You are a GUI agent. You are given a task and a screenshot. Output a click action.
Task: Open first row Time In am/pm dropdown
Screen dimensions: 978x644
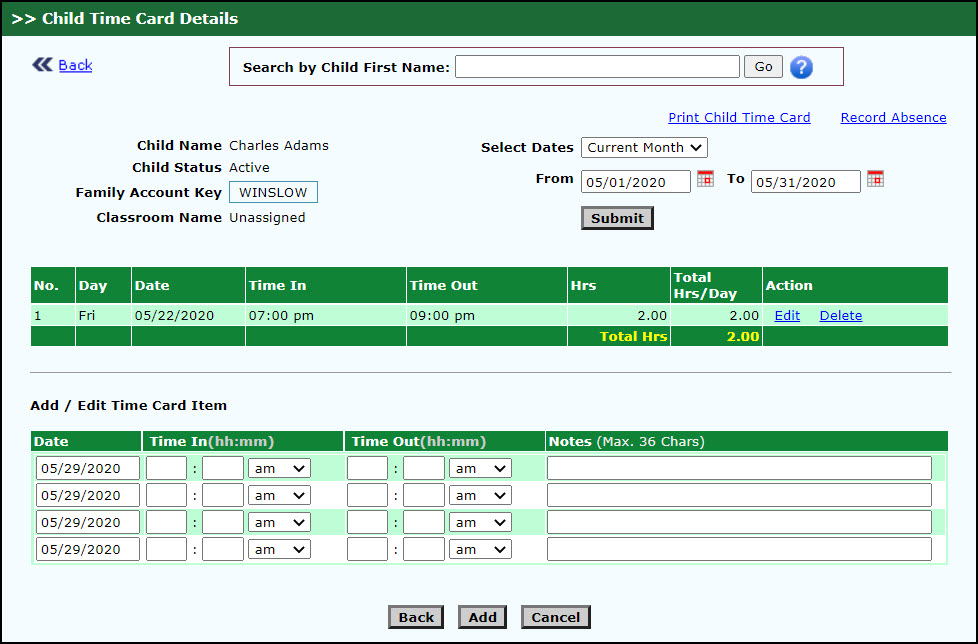[279, 468]
